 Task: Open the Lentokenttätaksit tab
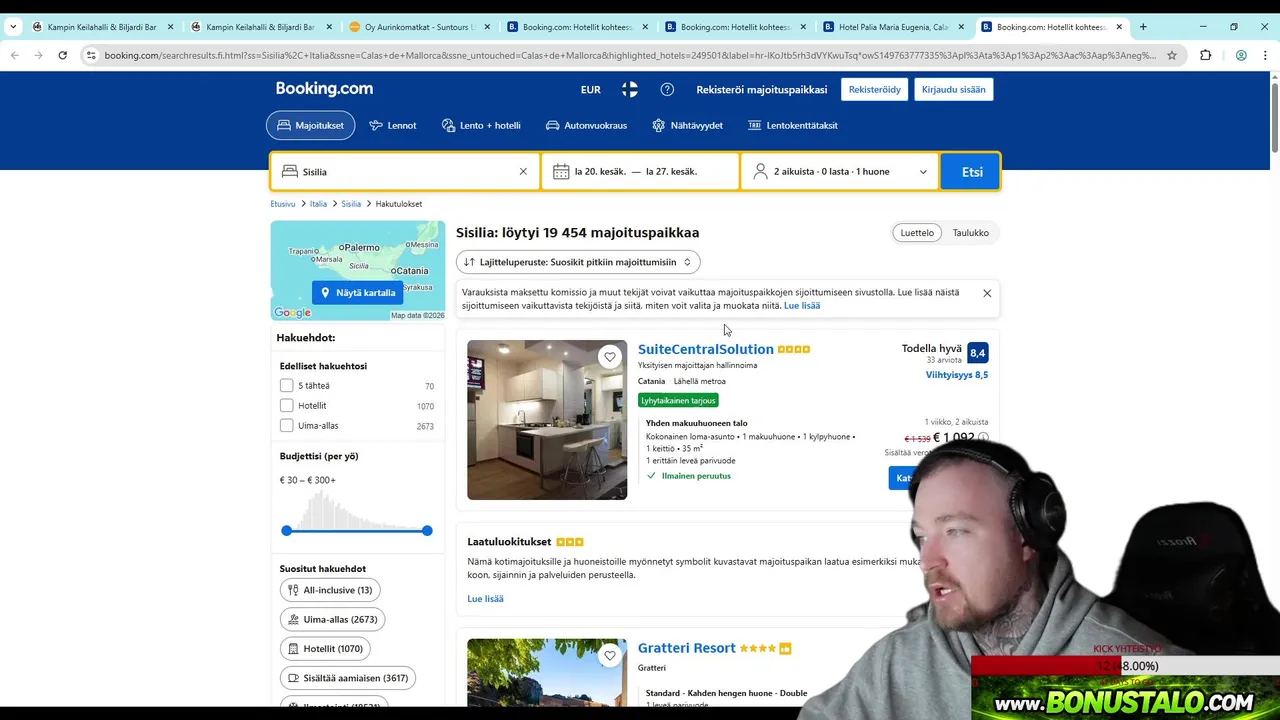pos(793,126)
